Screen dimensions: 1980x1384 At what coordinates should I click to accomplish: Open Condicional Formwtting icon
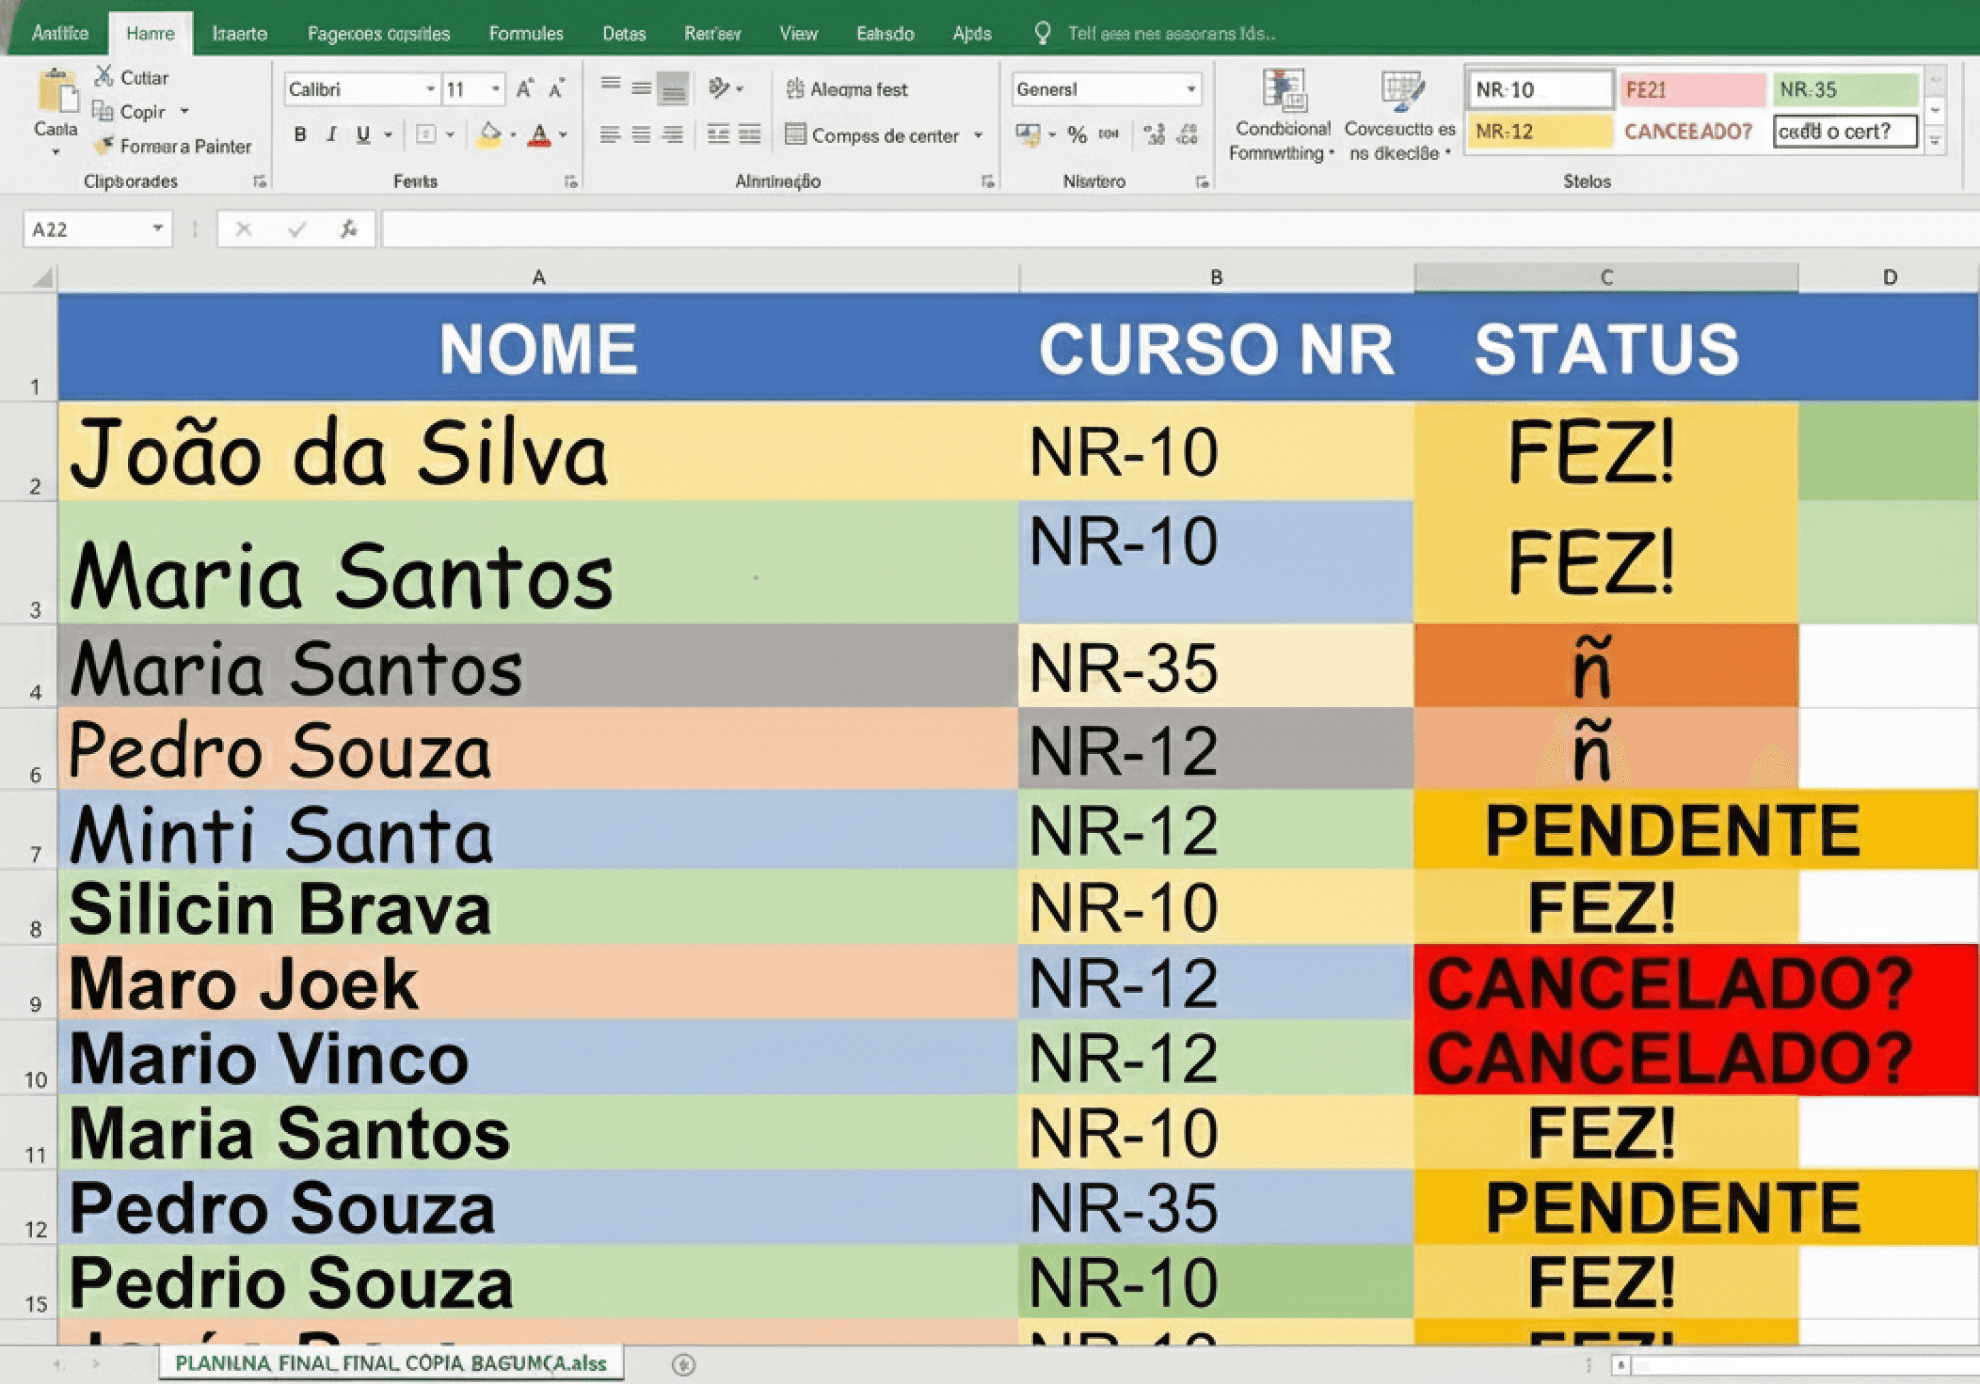1282,92
